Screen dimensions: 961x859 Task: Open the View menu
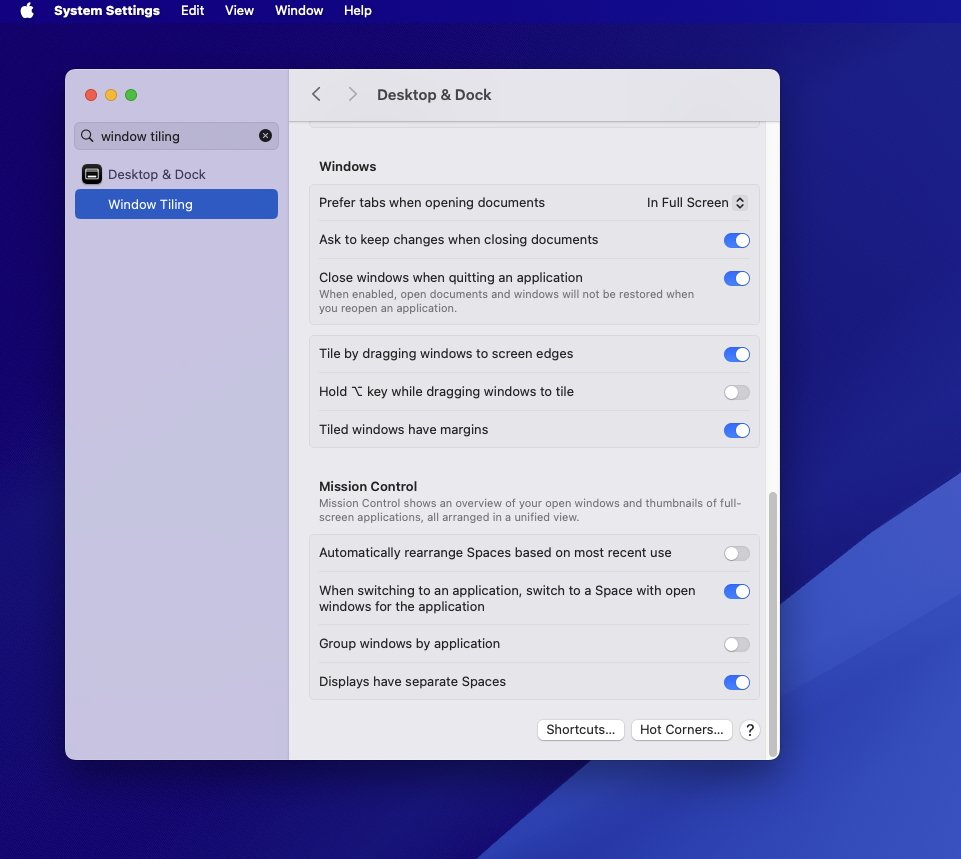coord(239,10)
